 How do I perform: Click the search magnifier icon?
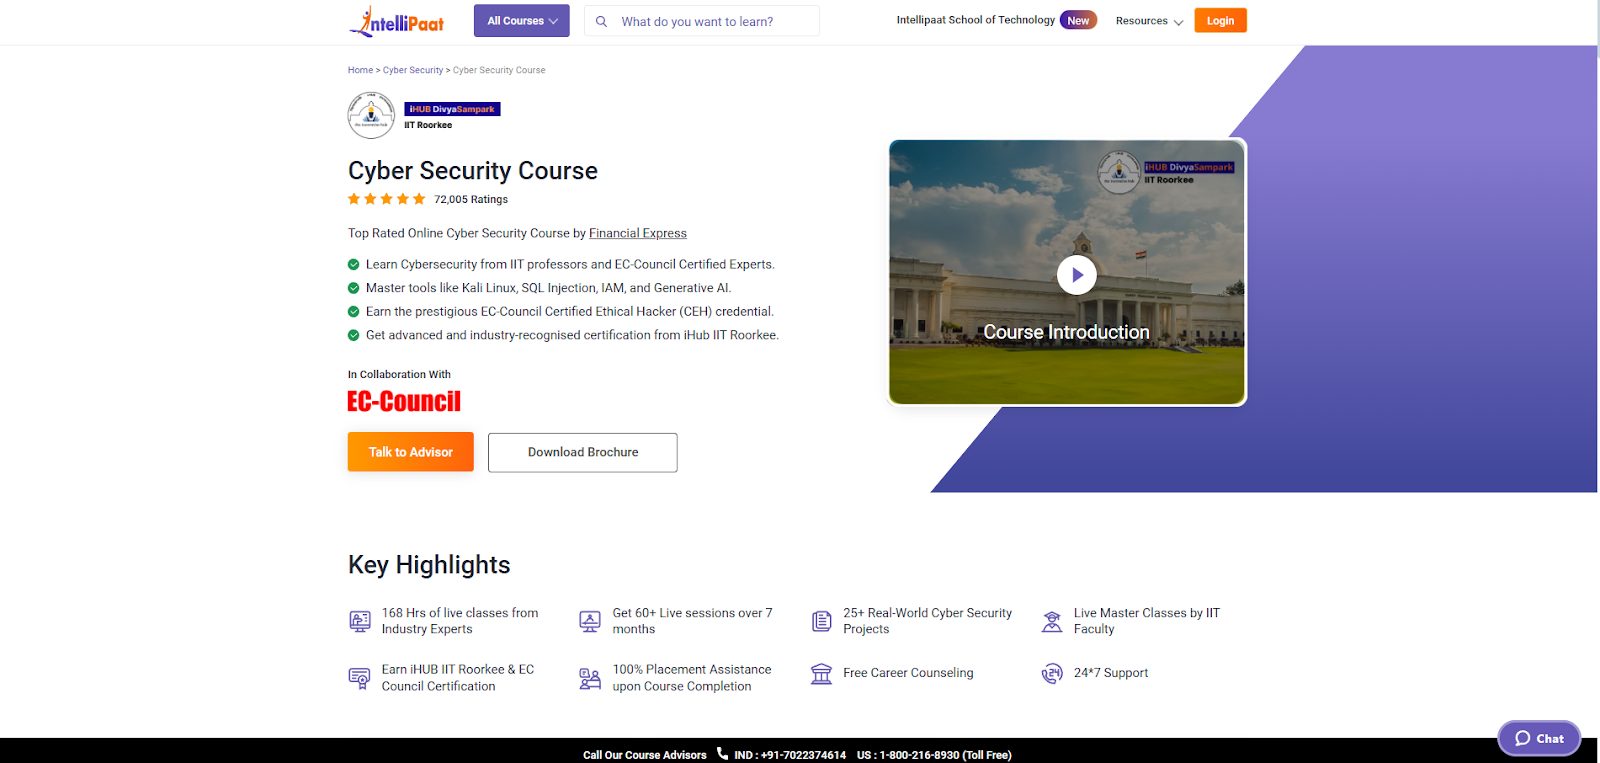point(601,21)
